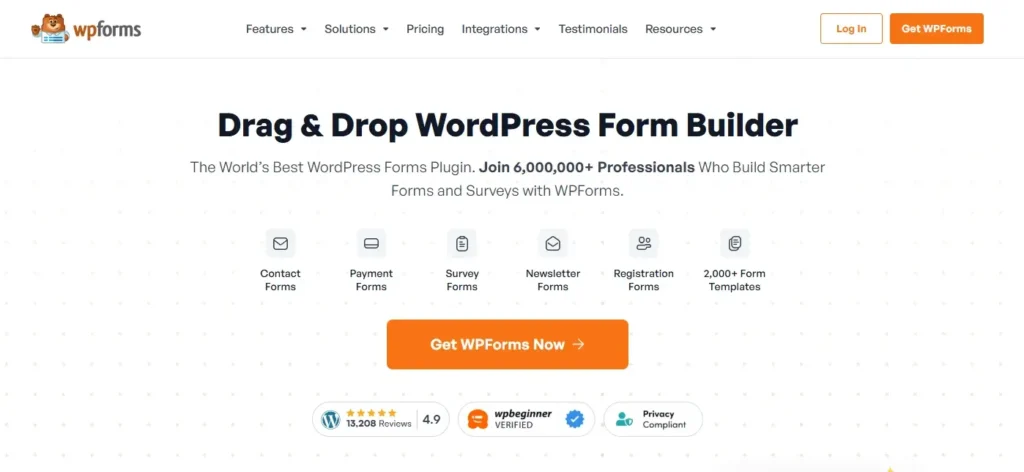Select the 2,000+ Form Templates icon
1024x472 pixels.
coord(735,244)
